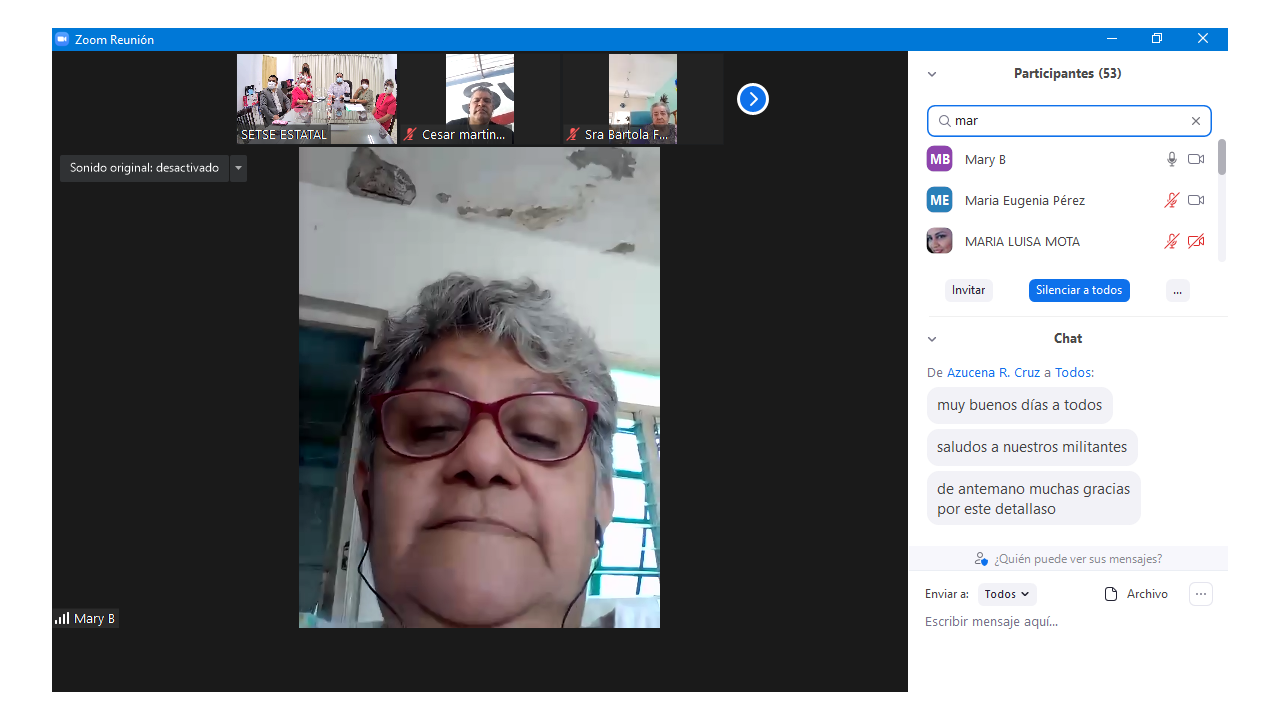
Task: Open SETSE ESTATAL video thumbnail
Action: [317, 99]
